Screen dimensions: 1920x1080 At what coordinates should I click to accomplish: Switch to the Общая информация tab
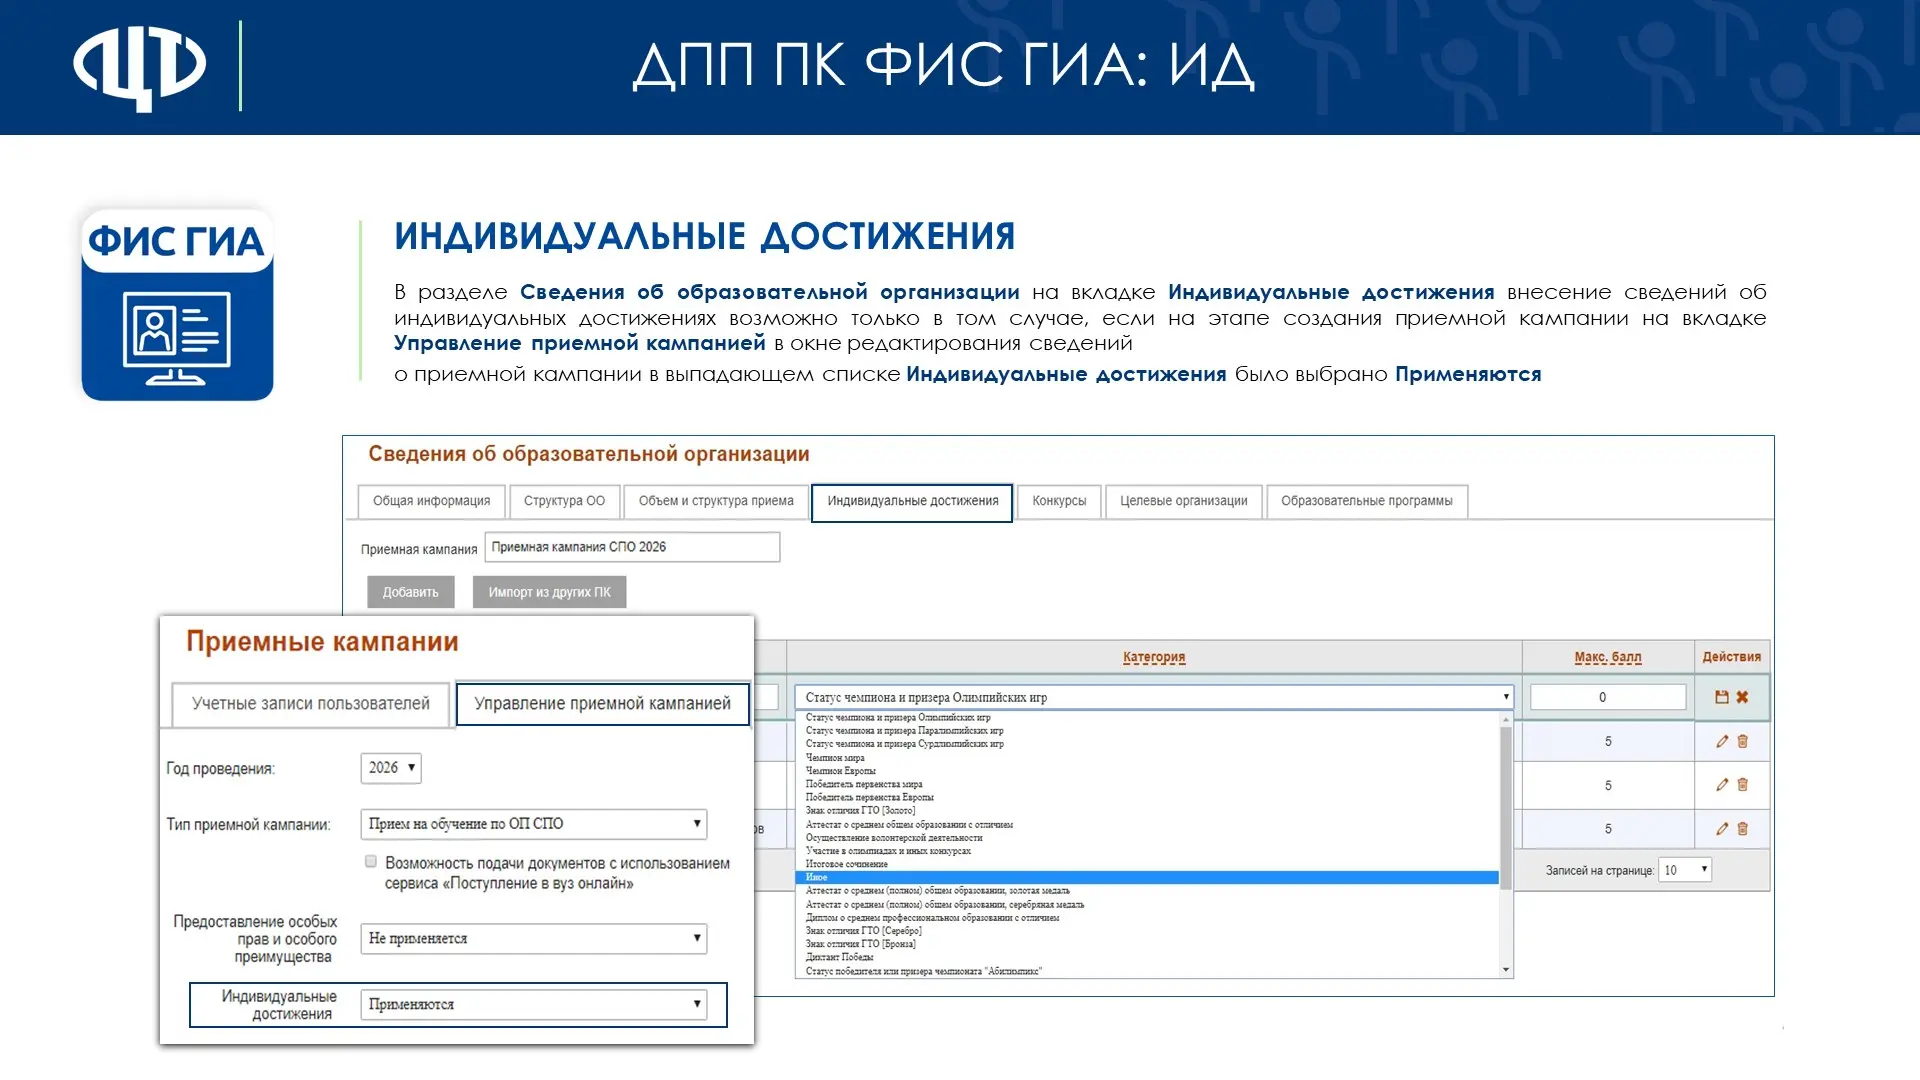click(x=432, y=501)
